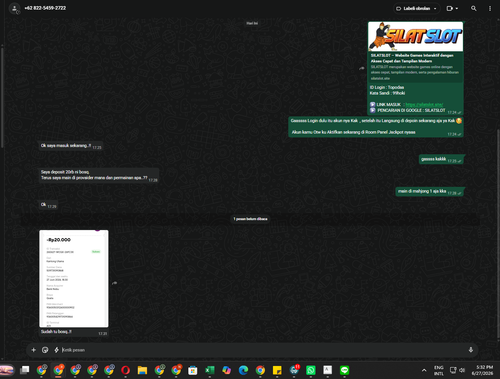500x379 pixels.
Task: Forward the receipt image using its arrow icon
Action: coord(114,283)
